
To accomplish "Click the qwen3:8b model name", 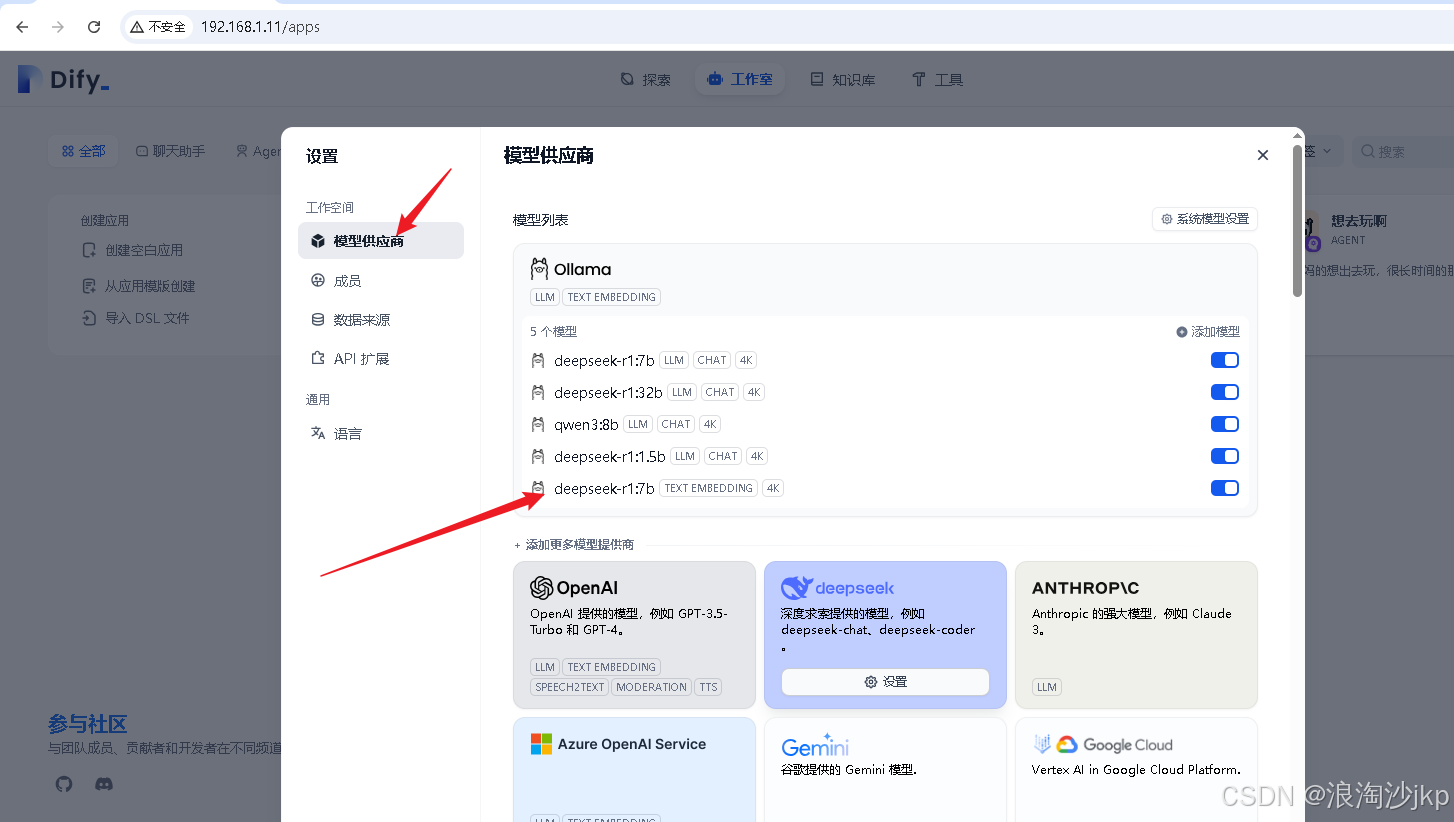I will tap(586, 424).
